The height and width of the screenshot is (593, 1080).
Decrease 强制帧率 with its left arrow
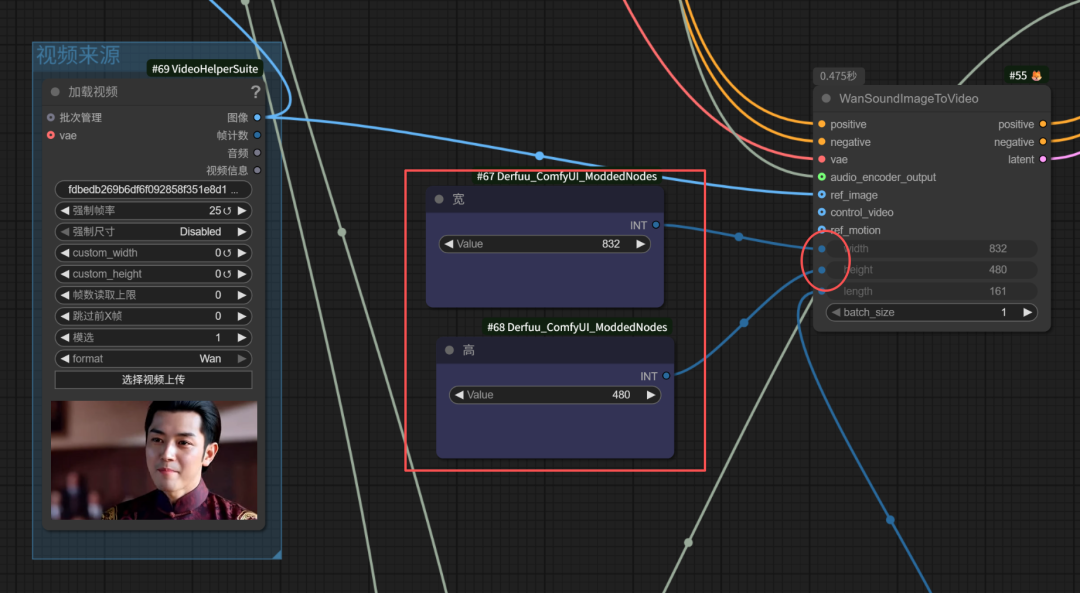coord(65,211)
